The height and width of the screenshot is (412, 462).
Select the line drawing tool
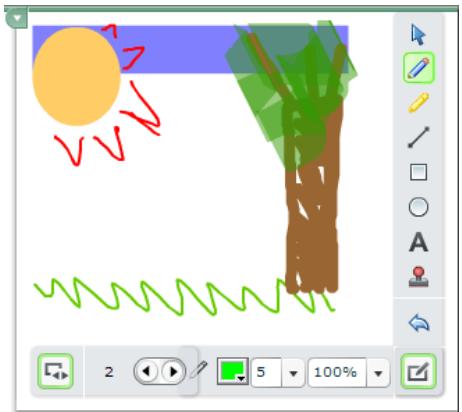tap(419, 137)
